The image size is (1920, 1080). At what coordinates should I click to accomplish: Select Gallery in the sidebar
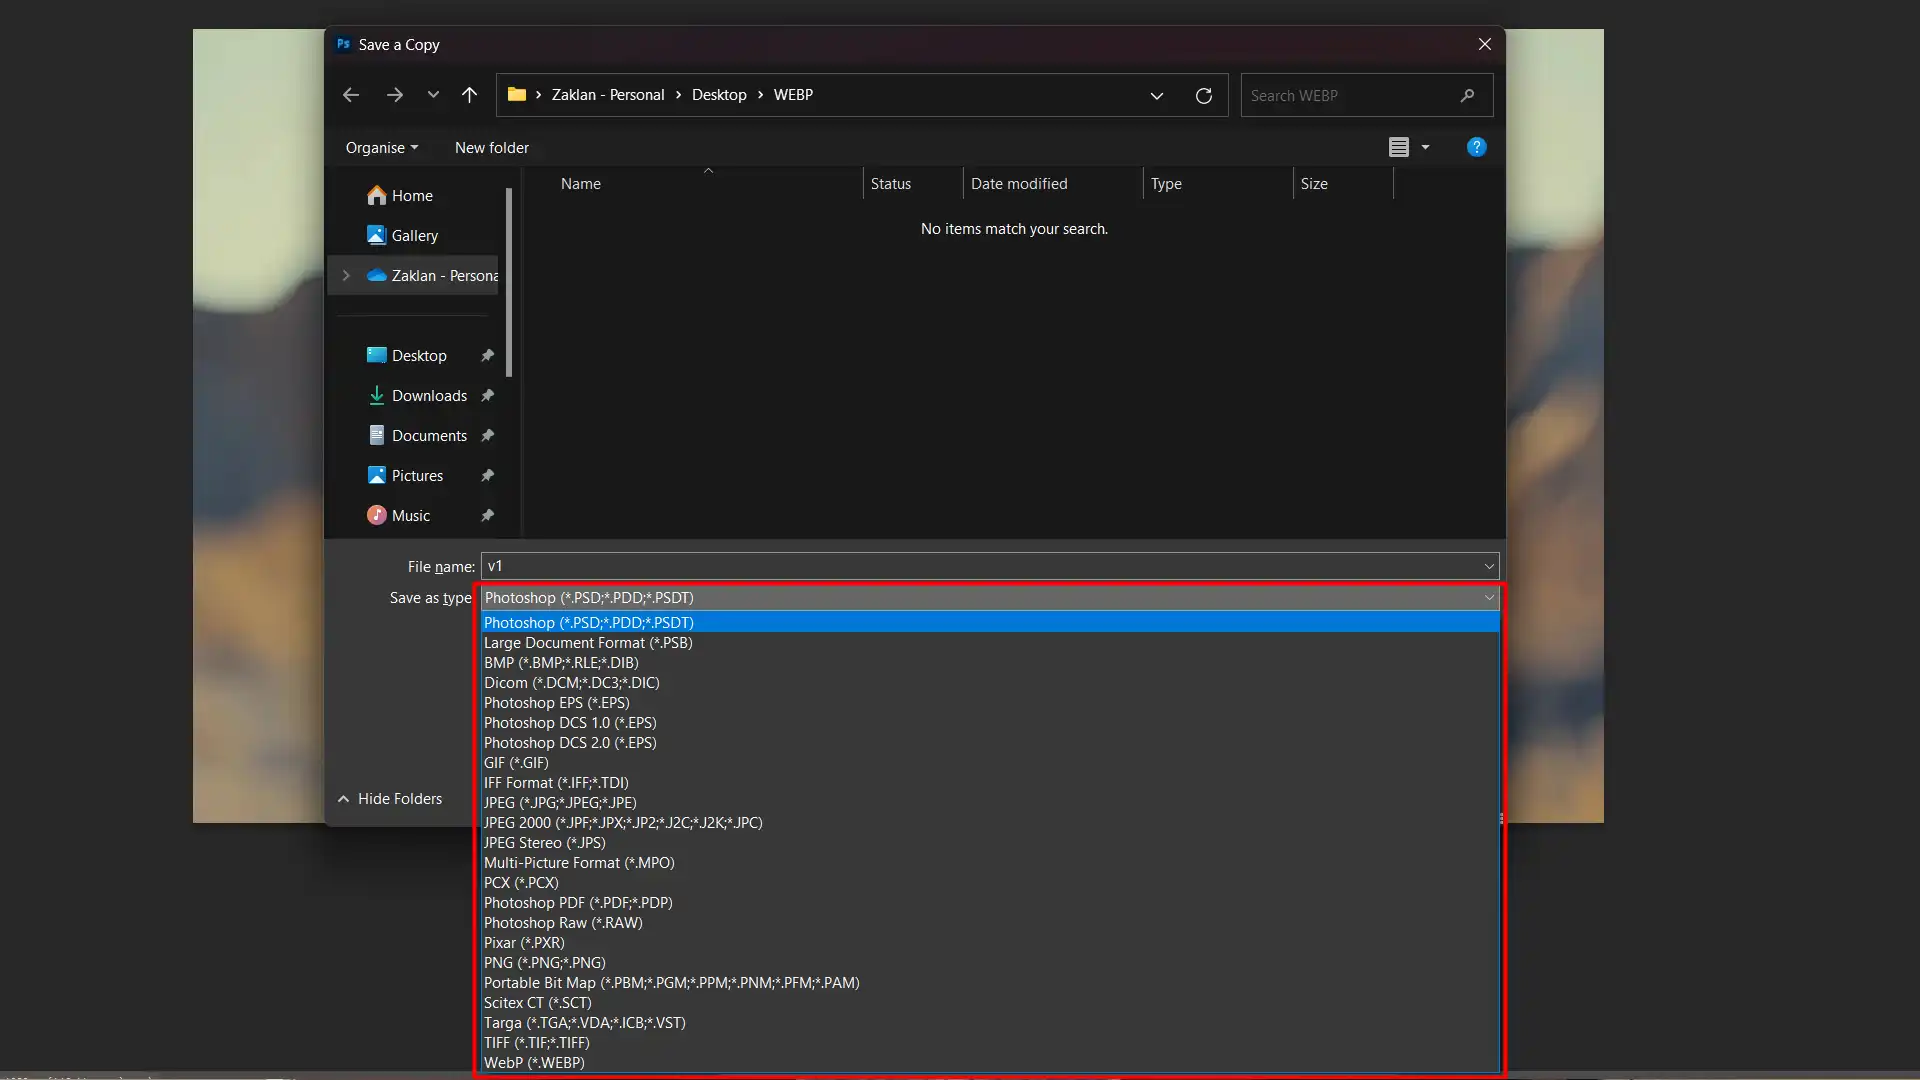pyautogui.click(x=414, y=236)
